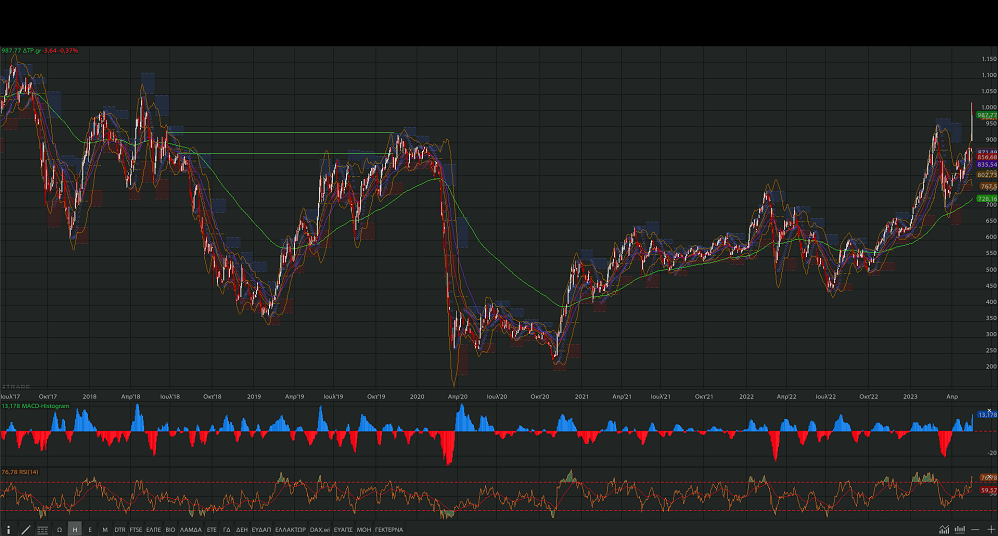998x536 pixels.
Task: Load the DAX.wi symbol shortcut
Action: click(x=320, y=530)
